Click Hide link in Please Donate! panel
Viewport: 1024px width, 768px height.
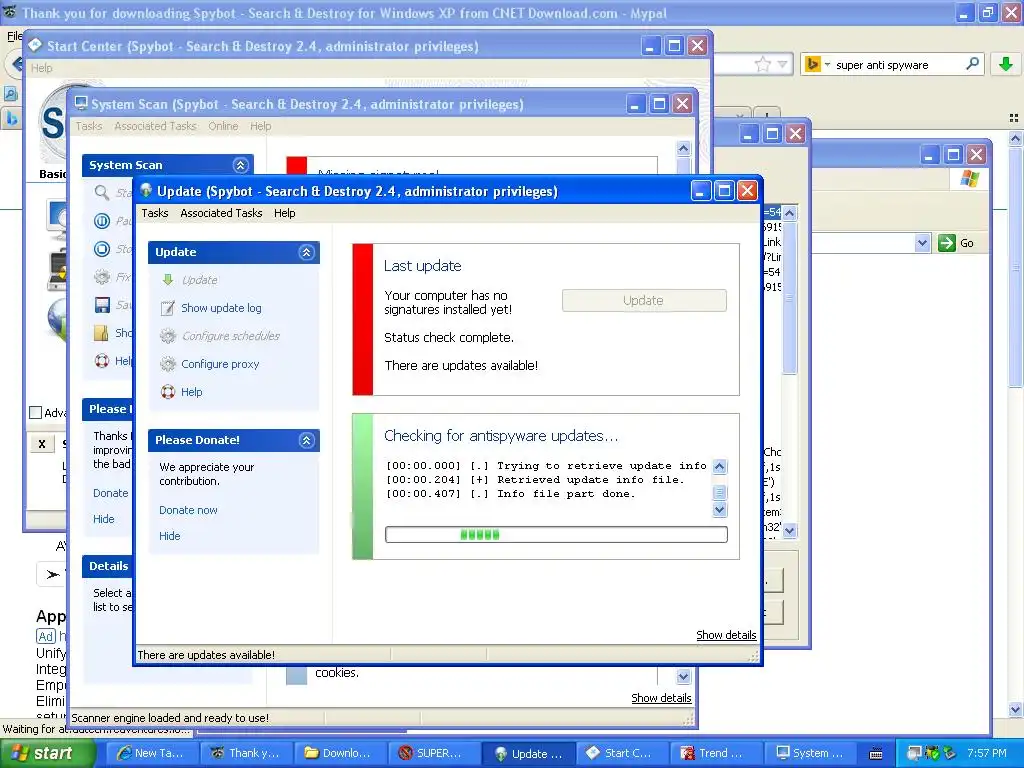(170, 536)
